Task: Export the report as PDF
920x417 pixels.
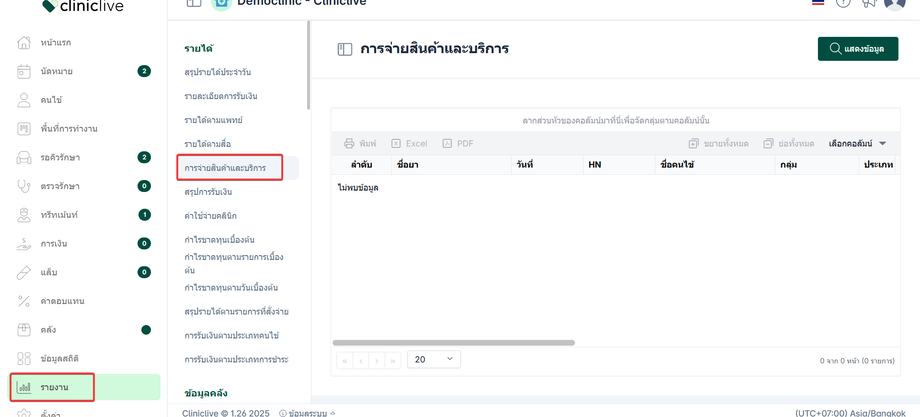Action: pyautogui.click(x=458, y=143)
